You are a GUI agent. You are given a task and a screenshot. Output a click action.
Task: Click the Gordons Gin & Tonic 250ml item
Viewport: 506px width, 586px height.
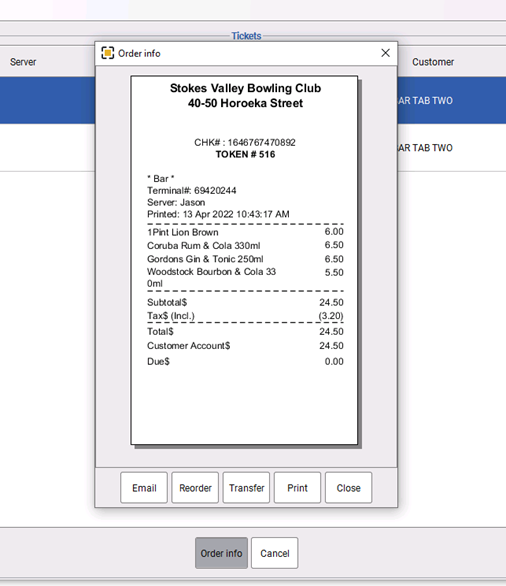click(205, 259)
